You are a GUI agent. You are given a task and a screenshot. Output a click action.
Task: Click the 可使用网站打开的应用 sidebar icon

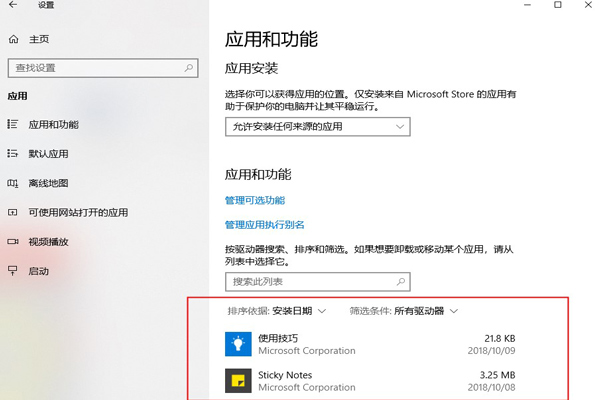pyautogui.click(x=13, y=212)
